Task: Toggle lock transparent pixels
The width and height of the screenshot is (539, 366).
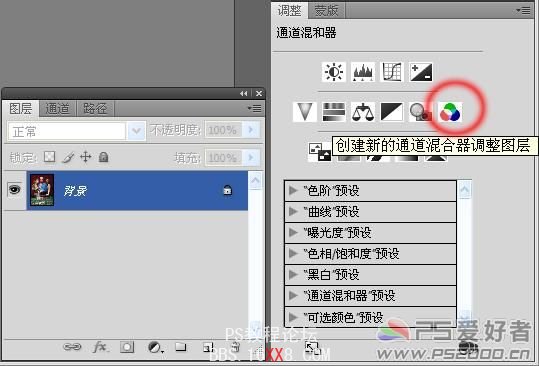Action: [x=50, y=157]
